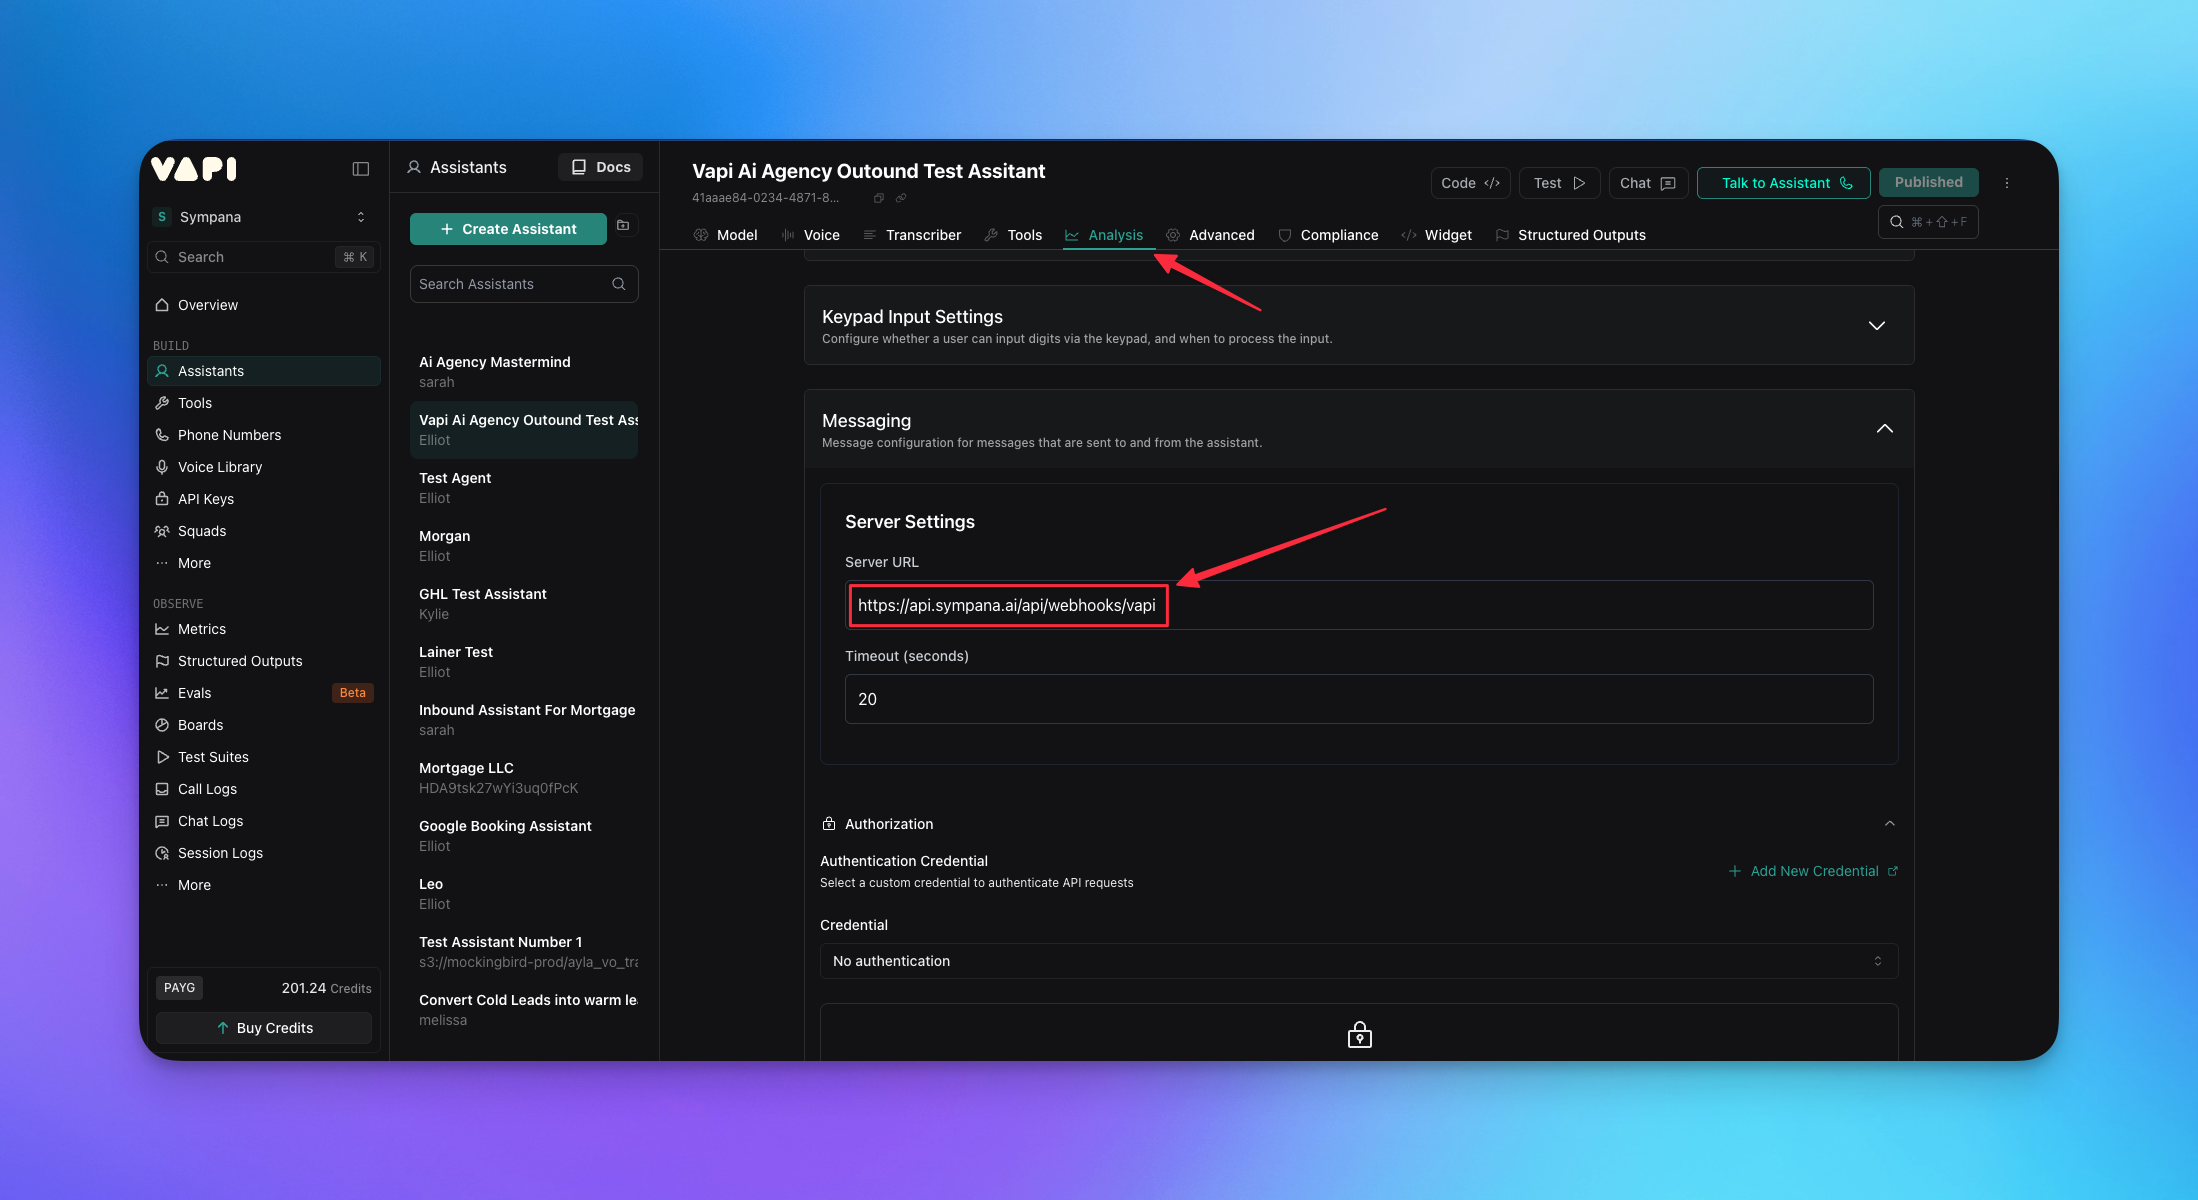Select GHL Test Assistant
The width and height of the screenshot is (2198, 1200).
(x=524, y=604)
